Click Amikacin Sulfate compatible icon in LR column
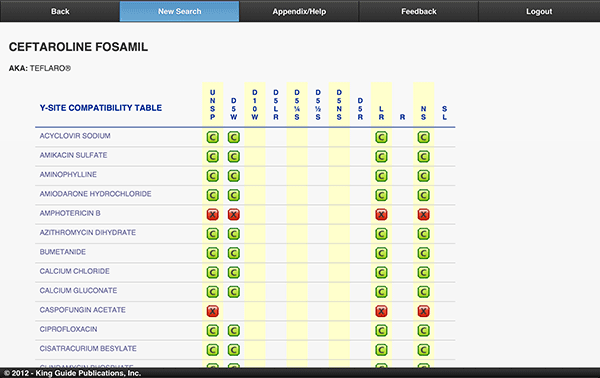 (381, 156)
